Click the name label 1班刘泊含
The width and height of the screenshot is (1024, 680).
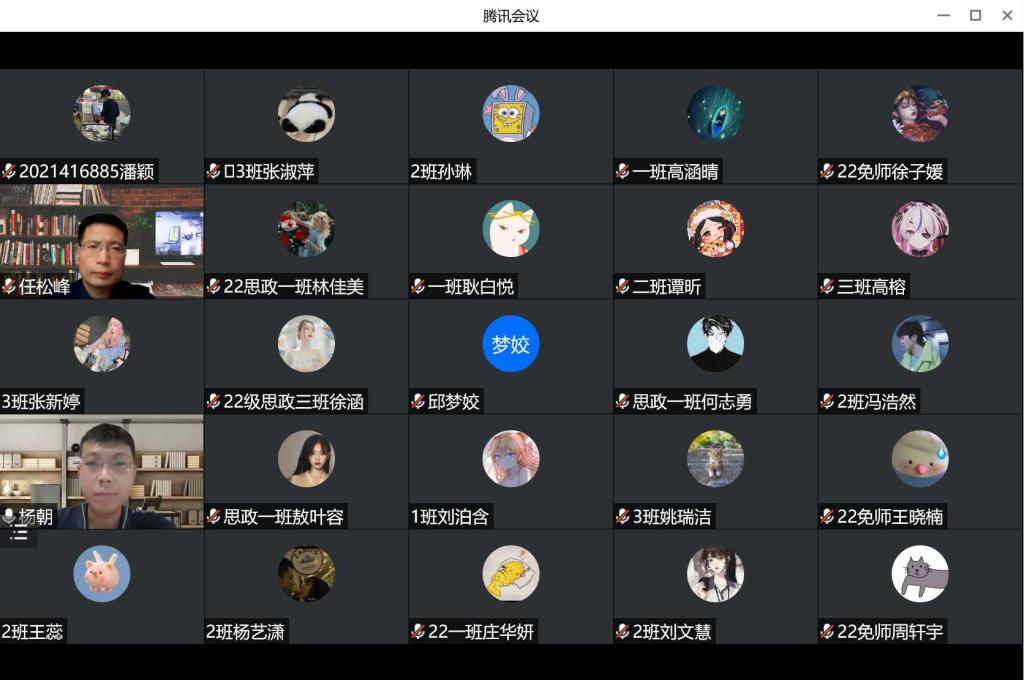[449, 517]
